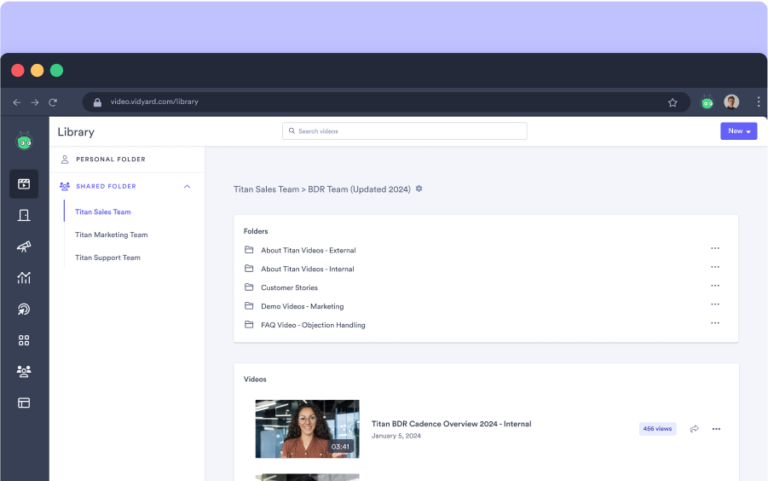The height and width of the screenshot is (481, 768).
Task: Open Demo Videos - Marketing folder
Action: (301, 306)
